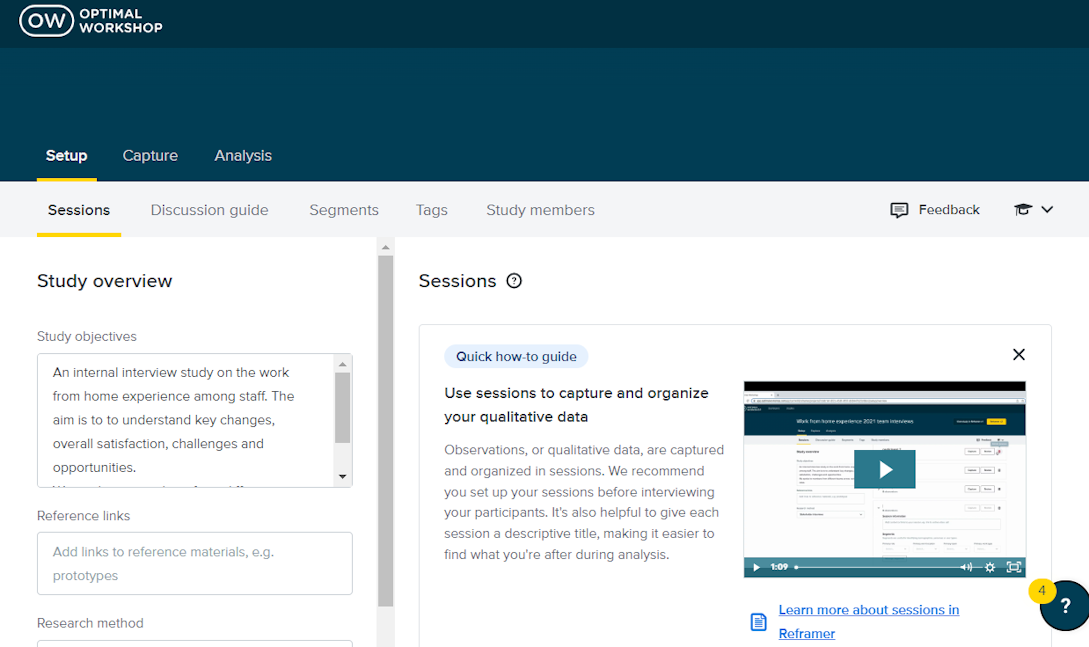Open the Discussion guide section
This screenshot has width=1089, height=647.
tap(209, 210)
